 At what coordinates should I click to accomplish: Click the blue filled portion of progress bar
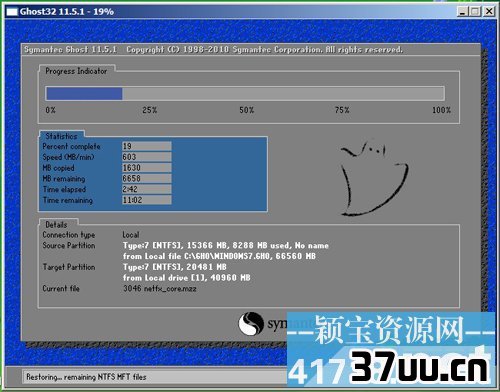tap(84, 94)
